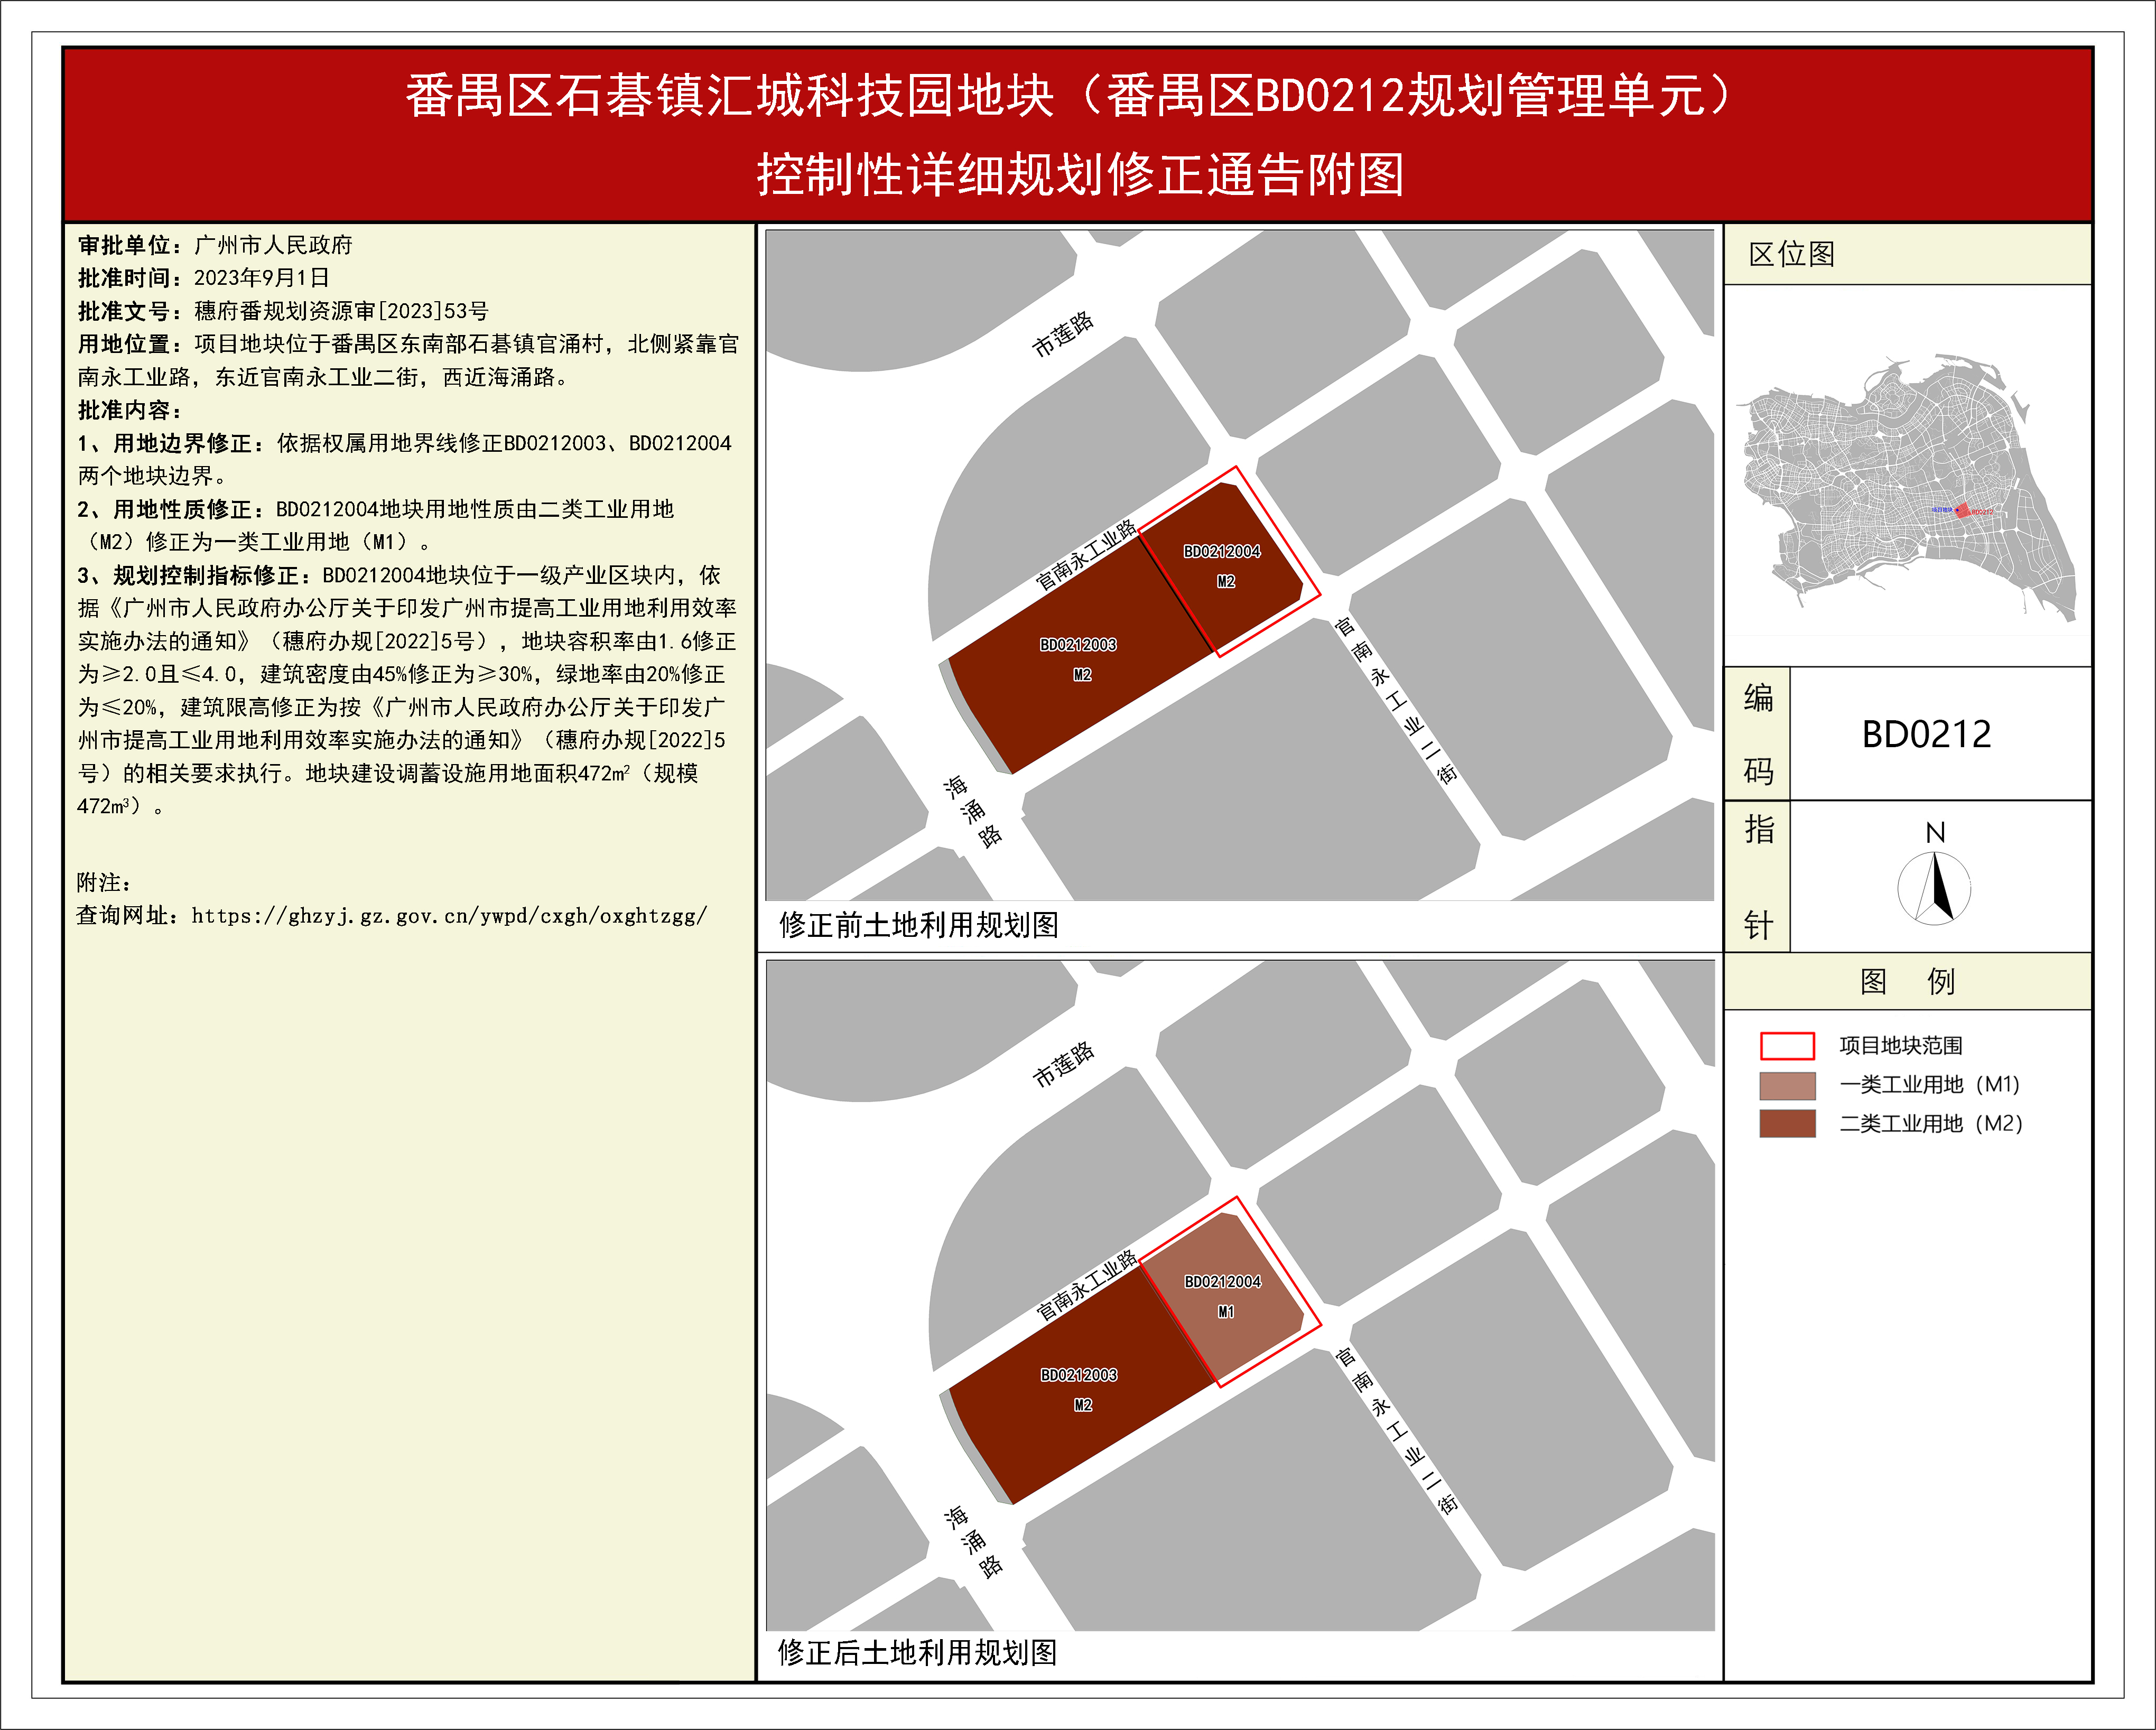Open the query URL ghzyj.gz.gov.cn link
Image resolution: width=2156 pixels, height=1730 pixels.
tap(449, 916)
